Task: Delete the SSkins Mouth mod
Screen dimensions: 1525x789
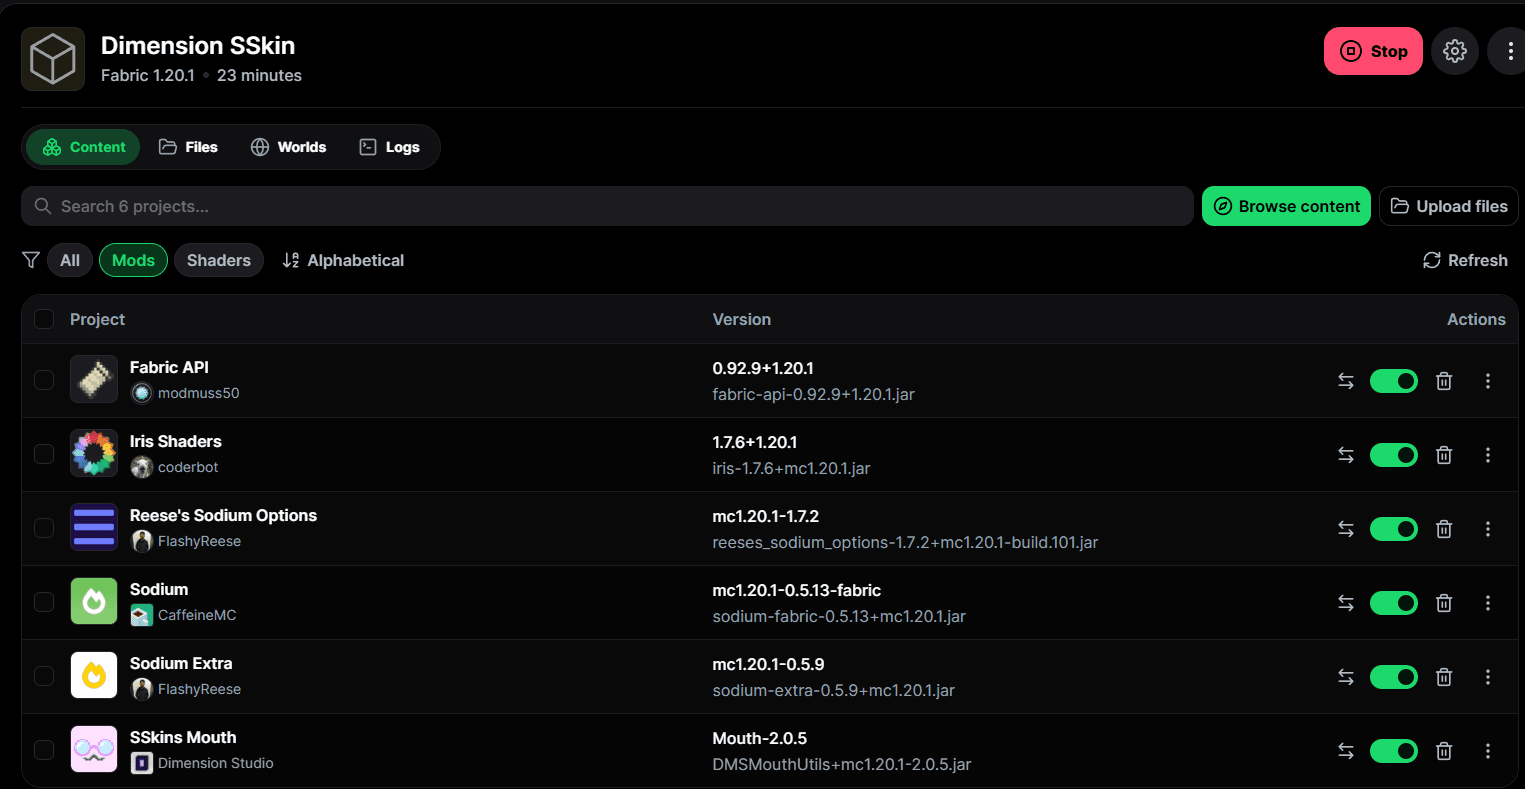Action: (1444, 751)
